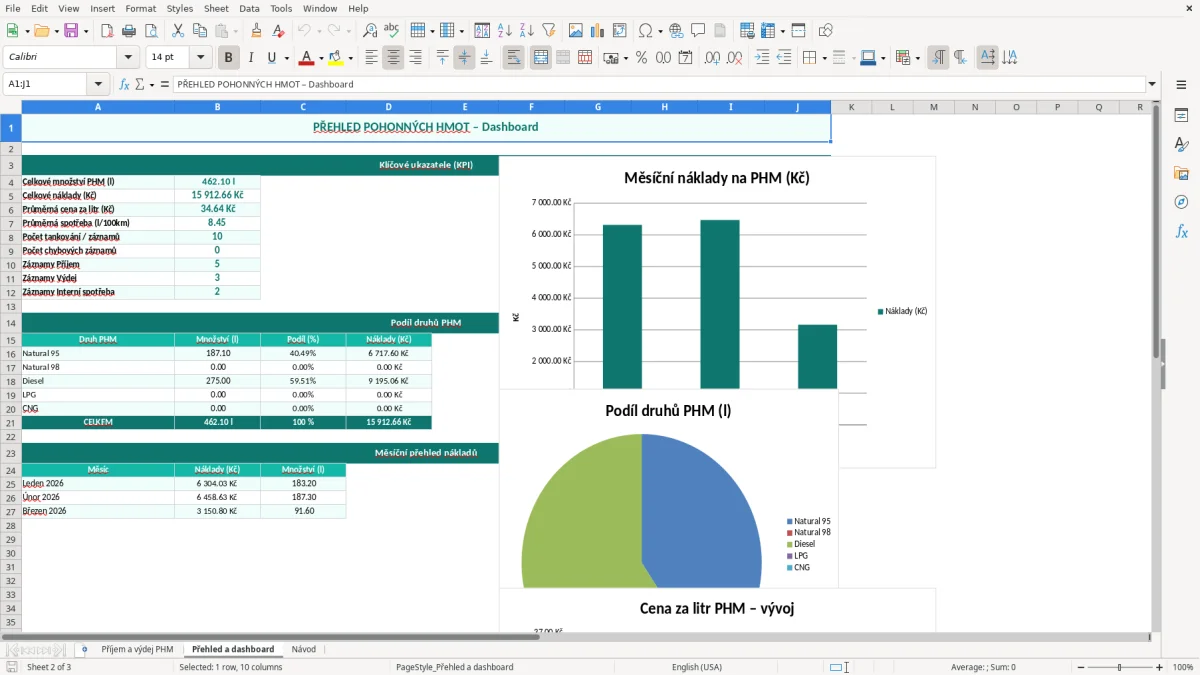Toggle align right
Screen dimensions: 1200x675
tap(415, 58)
